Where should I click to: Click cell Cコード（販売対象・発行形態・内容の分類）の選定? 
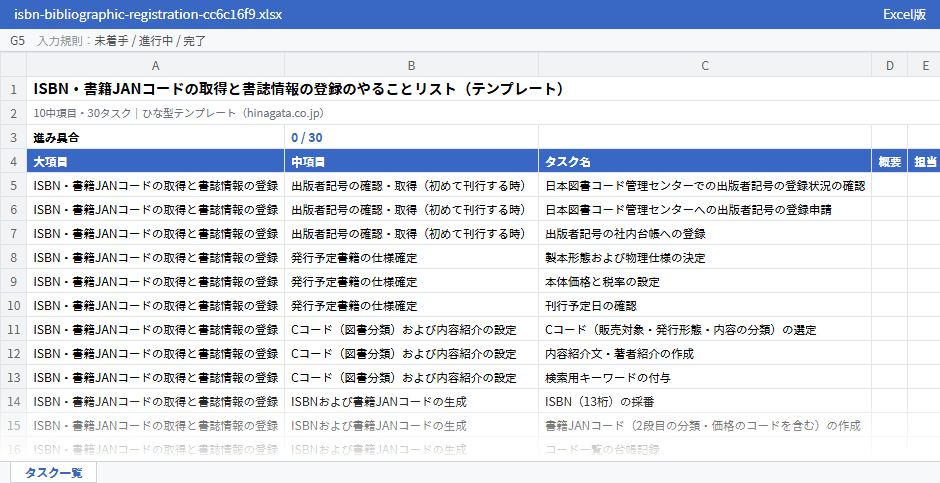[705, 329]
